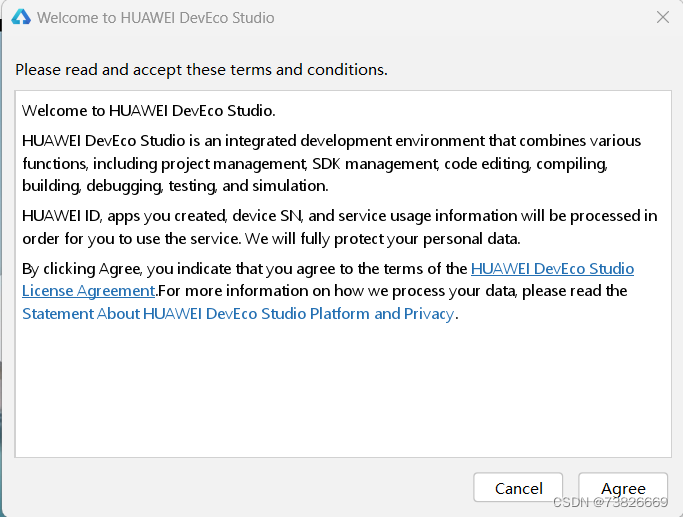Click the first 'Welcome to HUAWEI DevEco Studio.' line
This screenshot has width=683, height=517.
[x=148, y=110]
